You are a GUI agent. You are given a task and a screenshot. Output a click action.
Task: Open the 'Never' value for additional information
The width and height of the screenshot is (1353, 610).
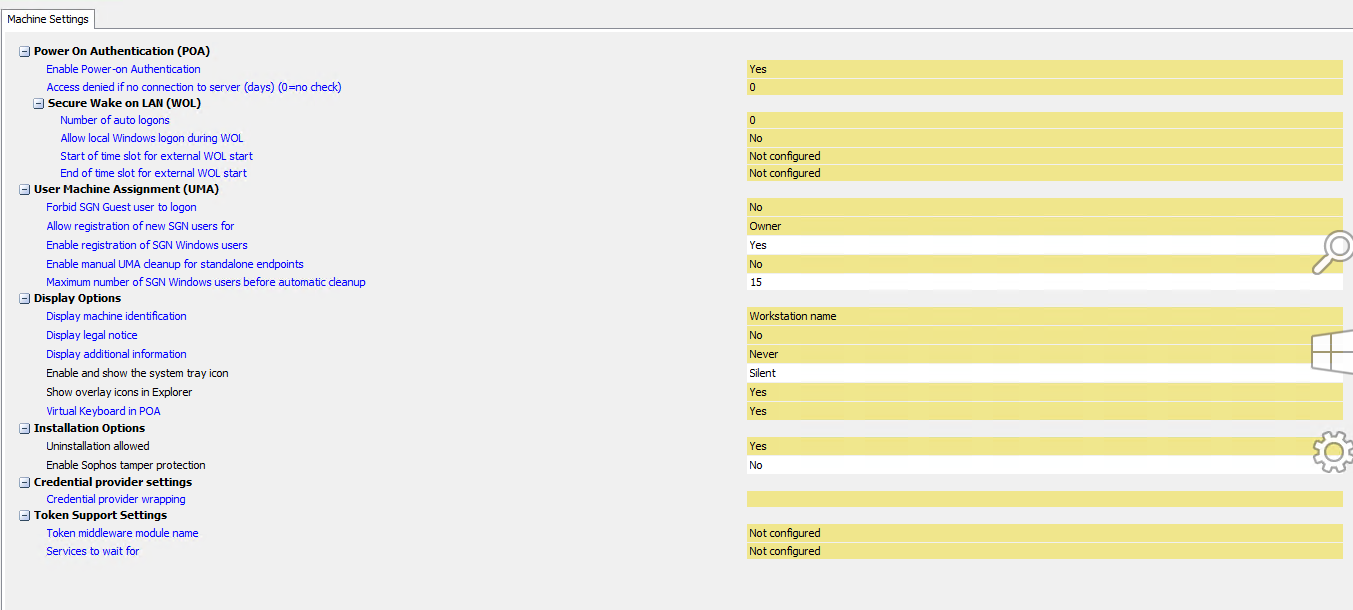pos(1045,354)
